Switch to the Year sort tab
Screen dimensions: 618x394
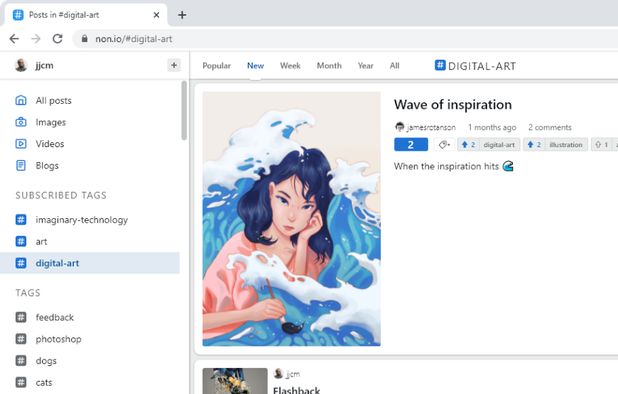[x=365, y=66]
